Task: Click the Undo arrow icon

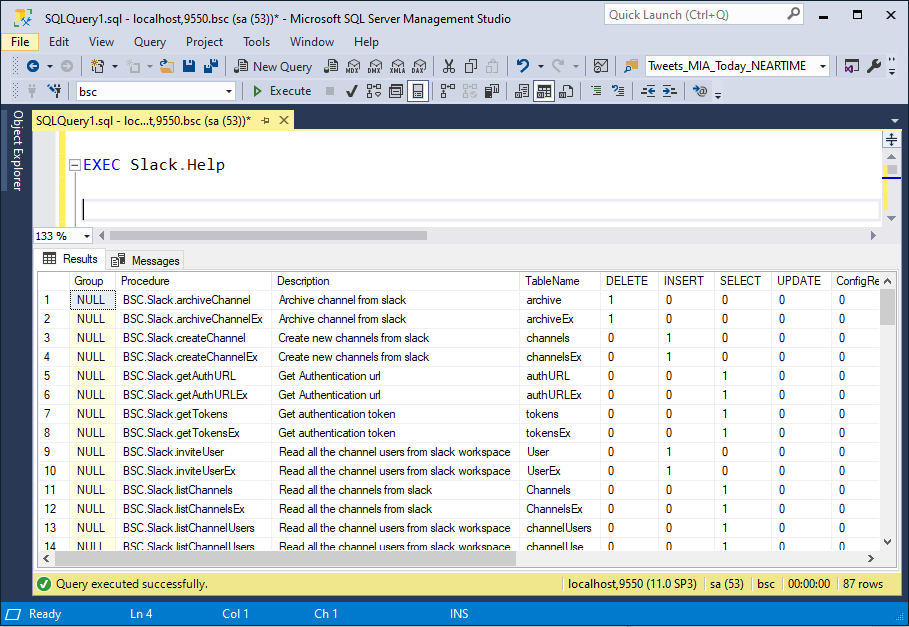Action: coord(523,67)
